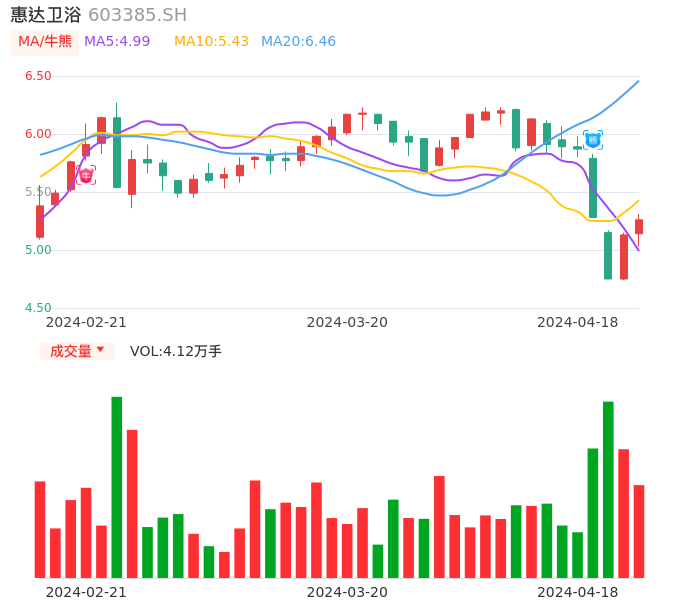Click the last red candlestick on the right
The width and height of the screenshot is (686, 606).
point(639,227)
